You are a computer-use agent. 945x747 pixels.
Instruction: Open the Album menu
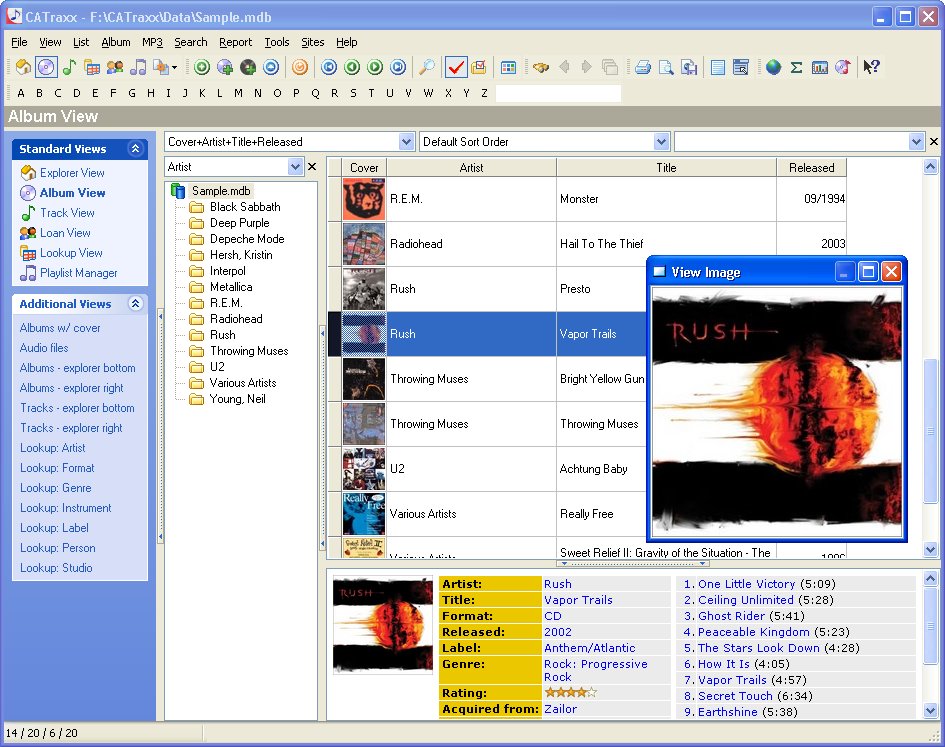[116, 42]
